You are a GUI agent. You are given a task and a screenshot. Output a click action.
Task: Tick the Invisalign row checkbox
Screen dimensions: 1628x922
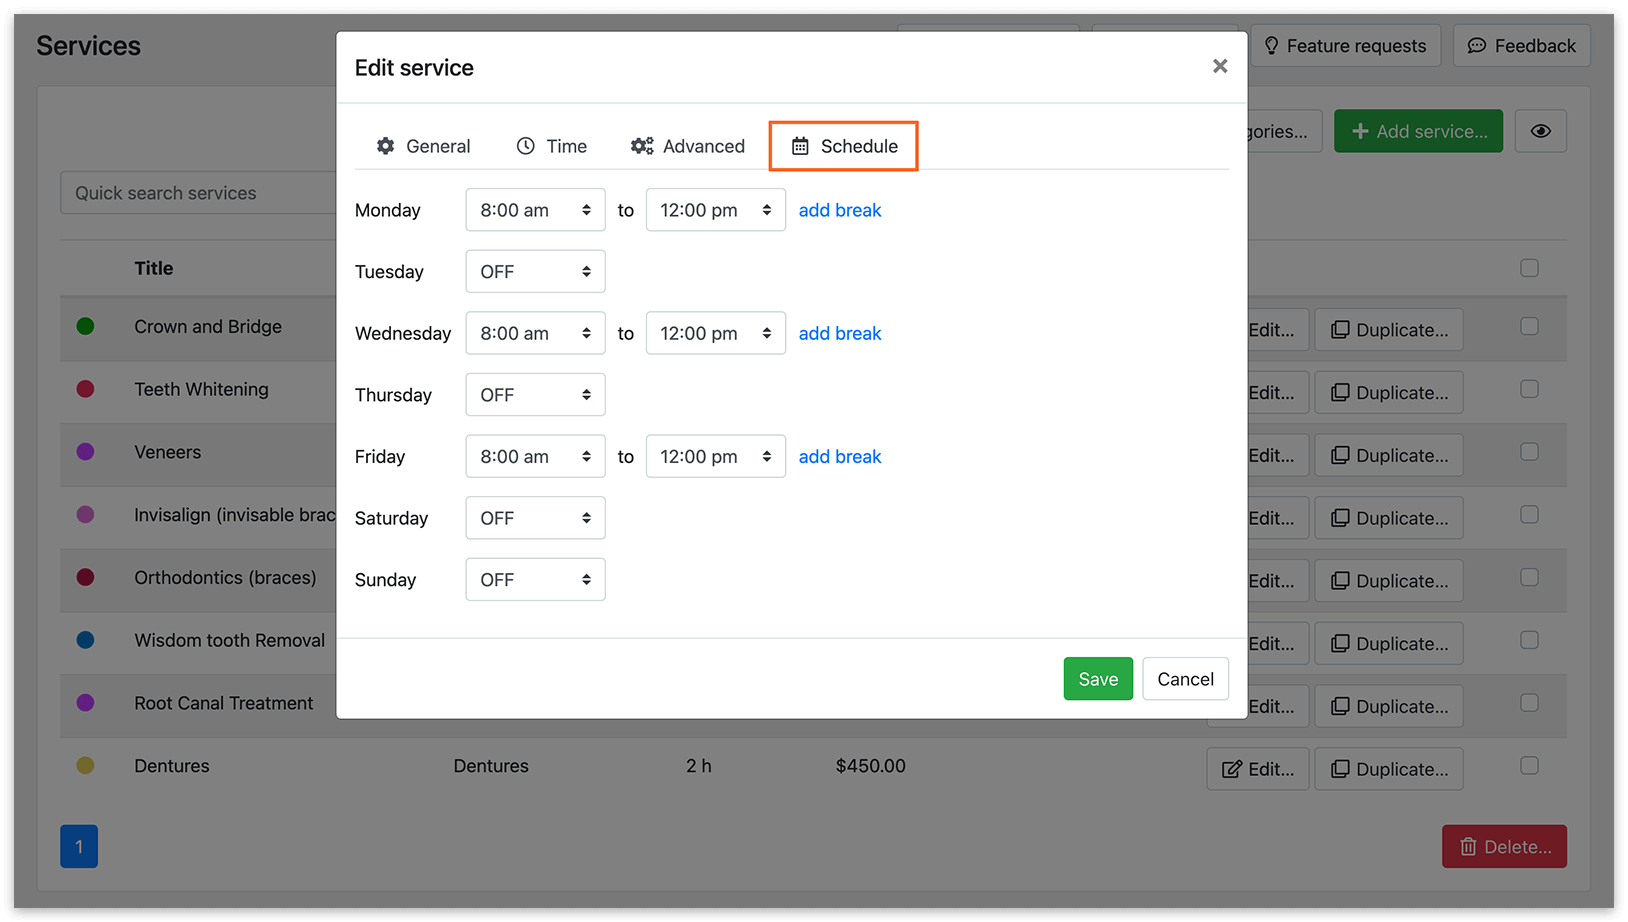(1529, 514)
